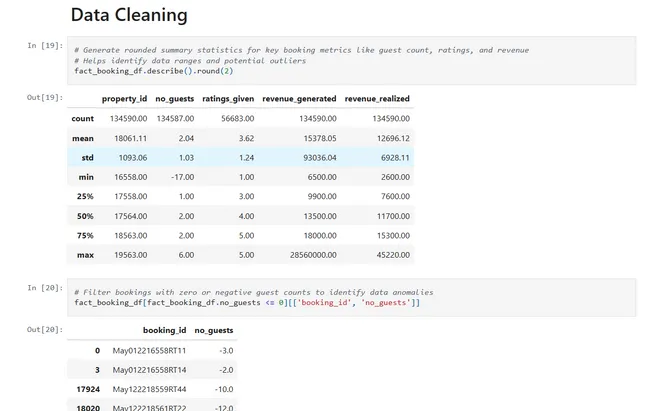The image size is (650, 411).
Task: Click into the no_guests filter code cell
Action: click(350, 297)
